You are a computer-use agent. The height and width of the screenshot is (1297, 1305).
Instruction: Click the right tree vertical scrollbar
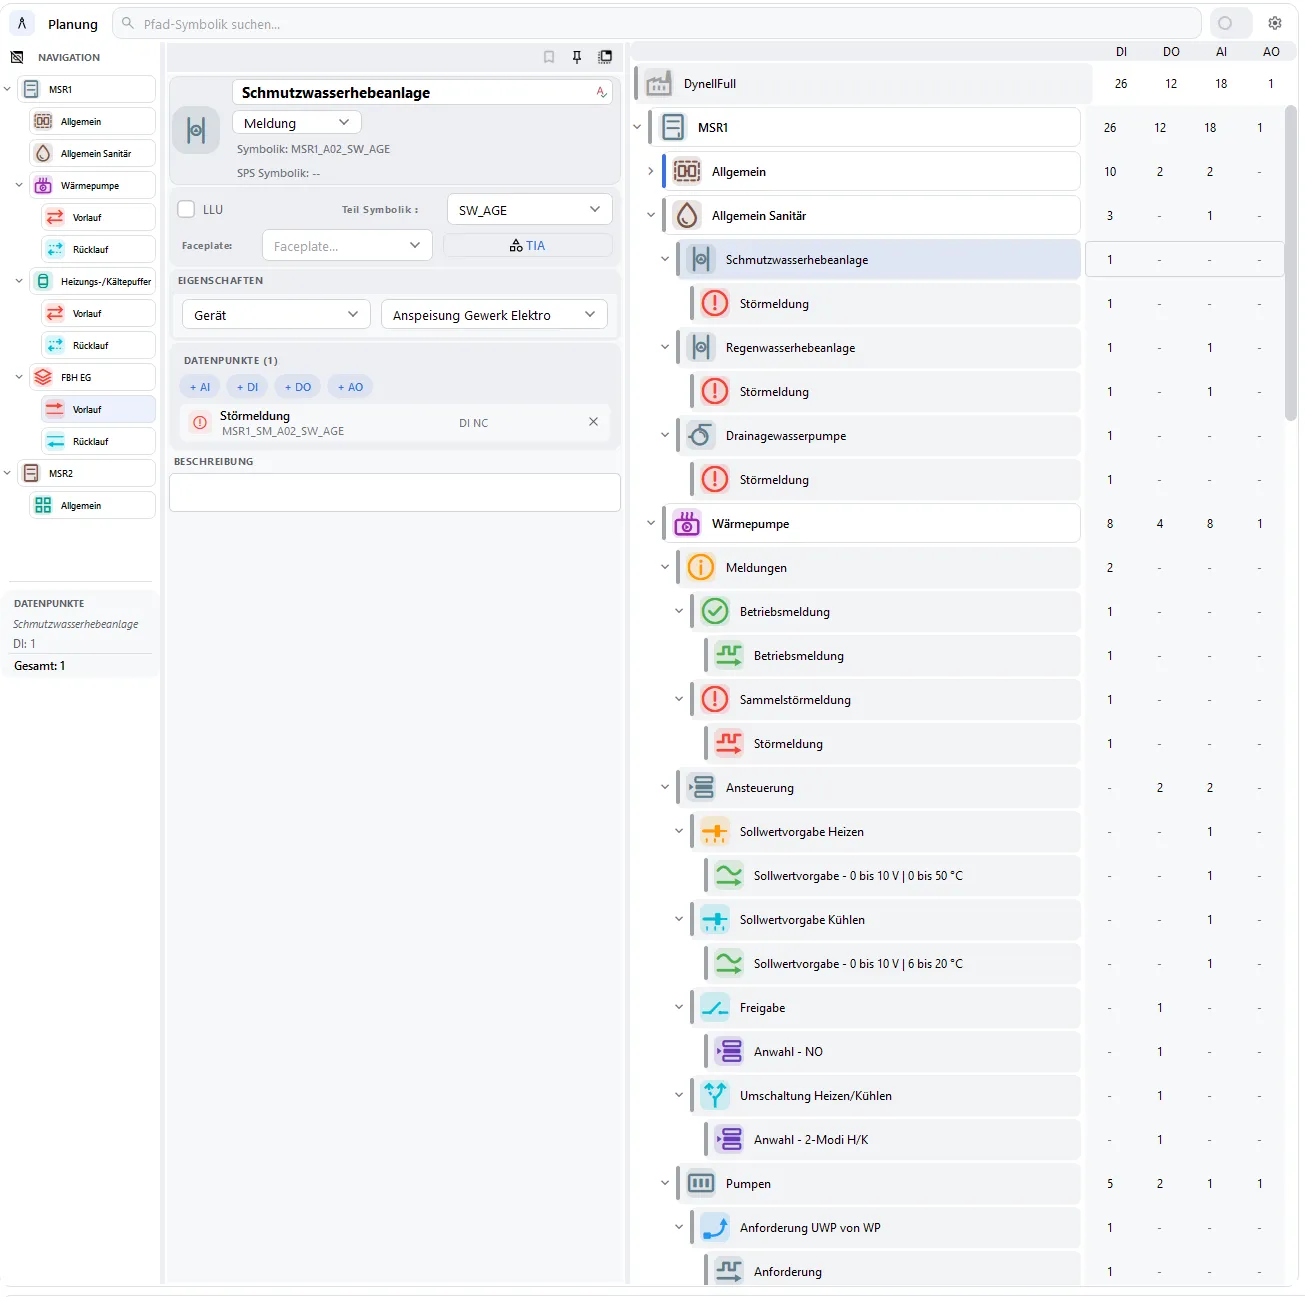tap(1291, 262)
